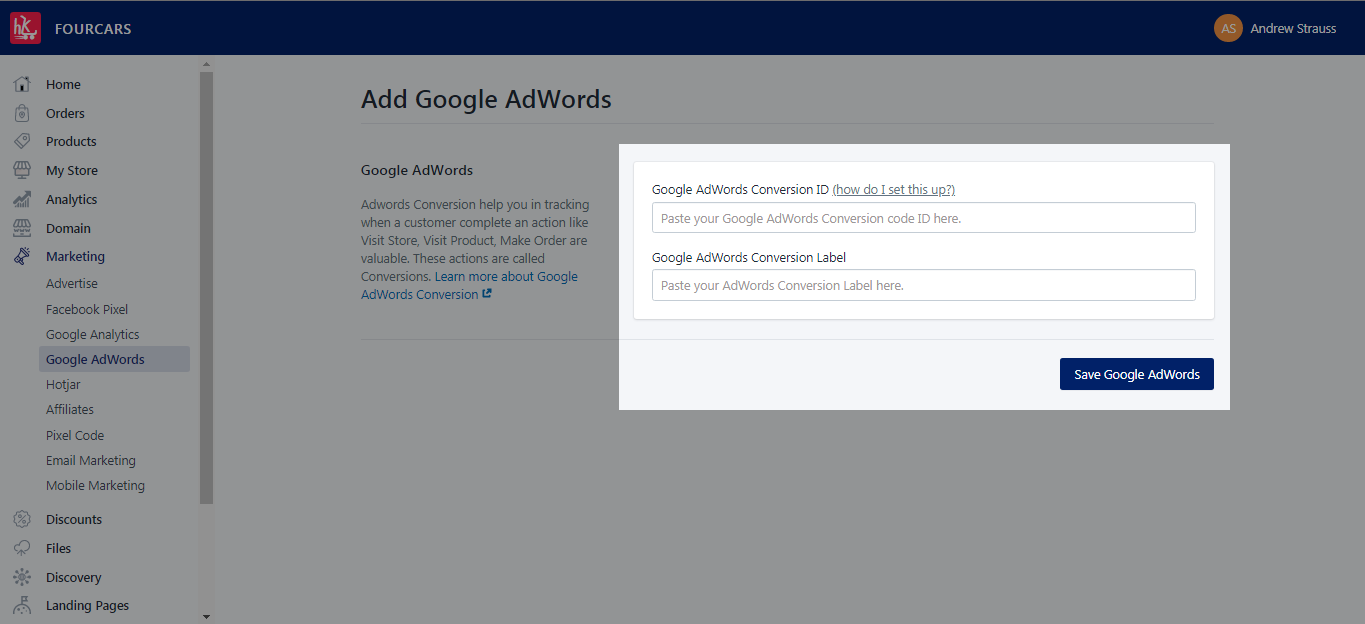Open Email Marketing submenu item
Image resolution: width=1365 pixels, height=624 pixels.
click(91, 461)
